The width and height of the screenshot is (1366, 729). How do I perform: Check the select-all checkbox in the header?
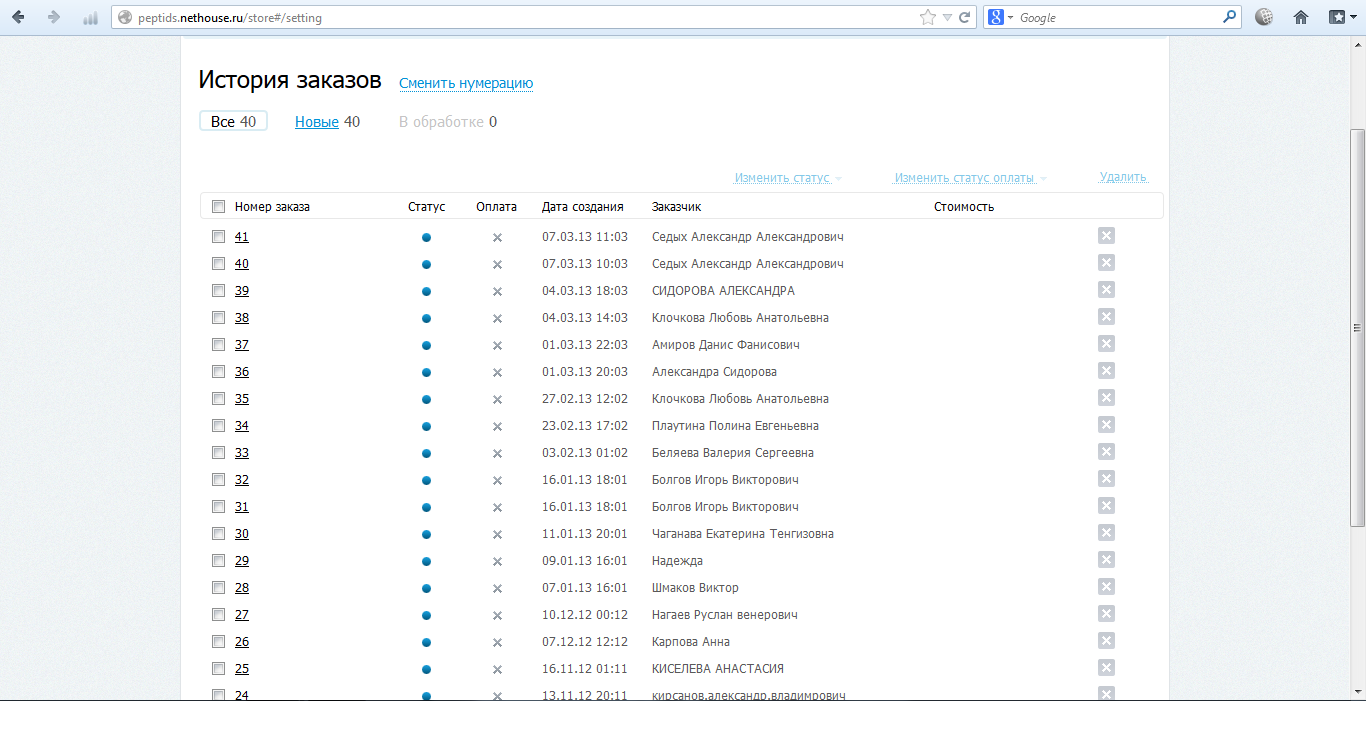coord(218,207)
